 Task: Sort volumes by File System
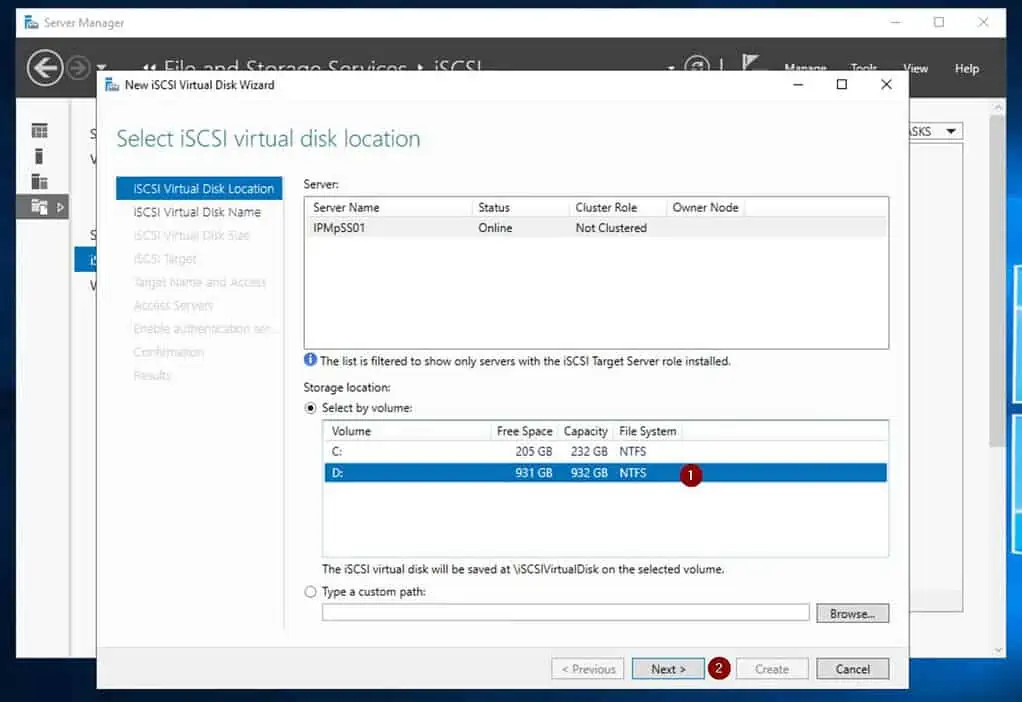click(x=648, y=431)
